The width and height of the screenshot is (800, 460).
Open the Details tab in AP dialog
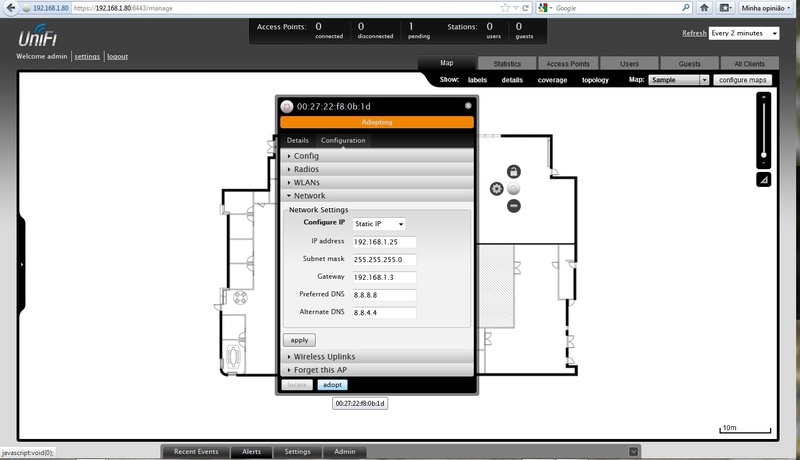coord(297,140)
